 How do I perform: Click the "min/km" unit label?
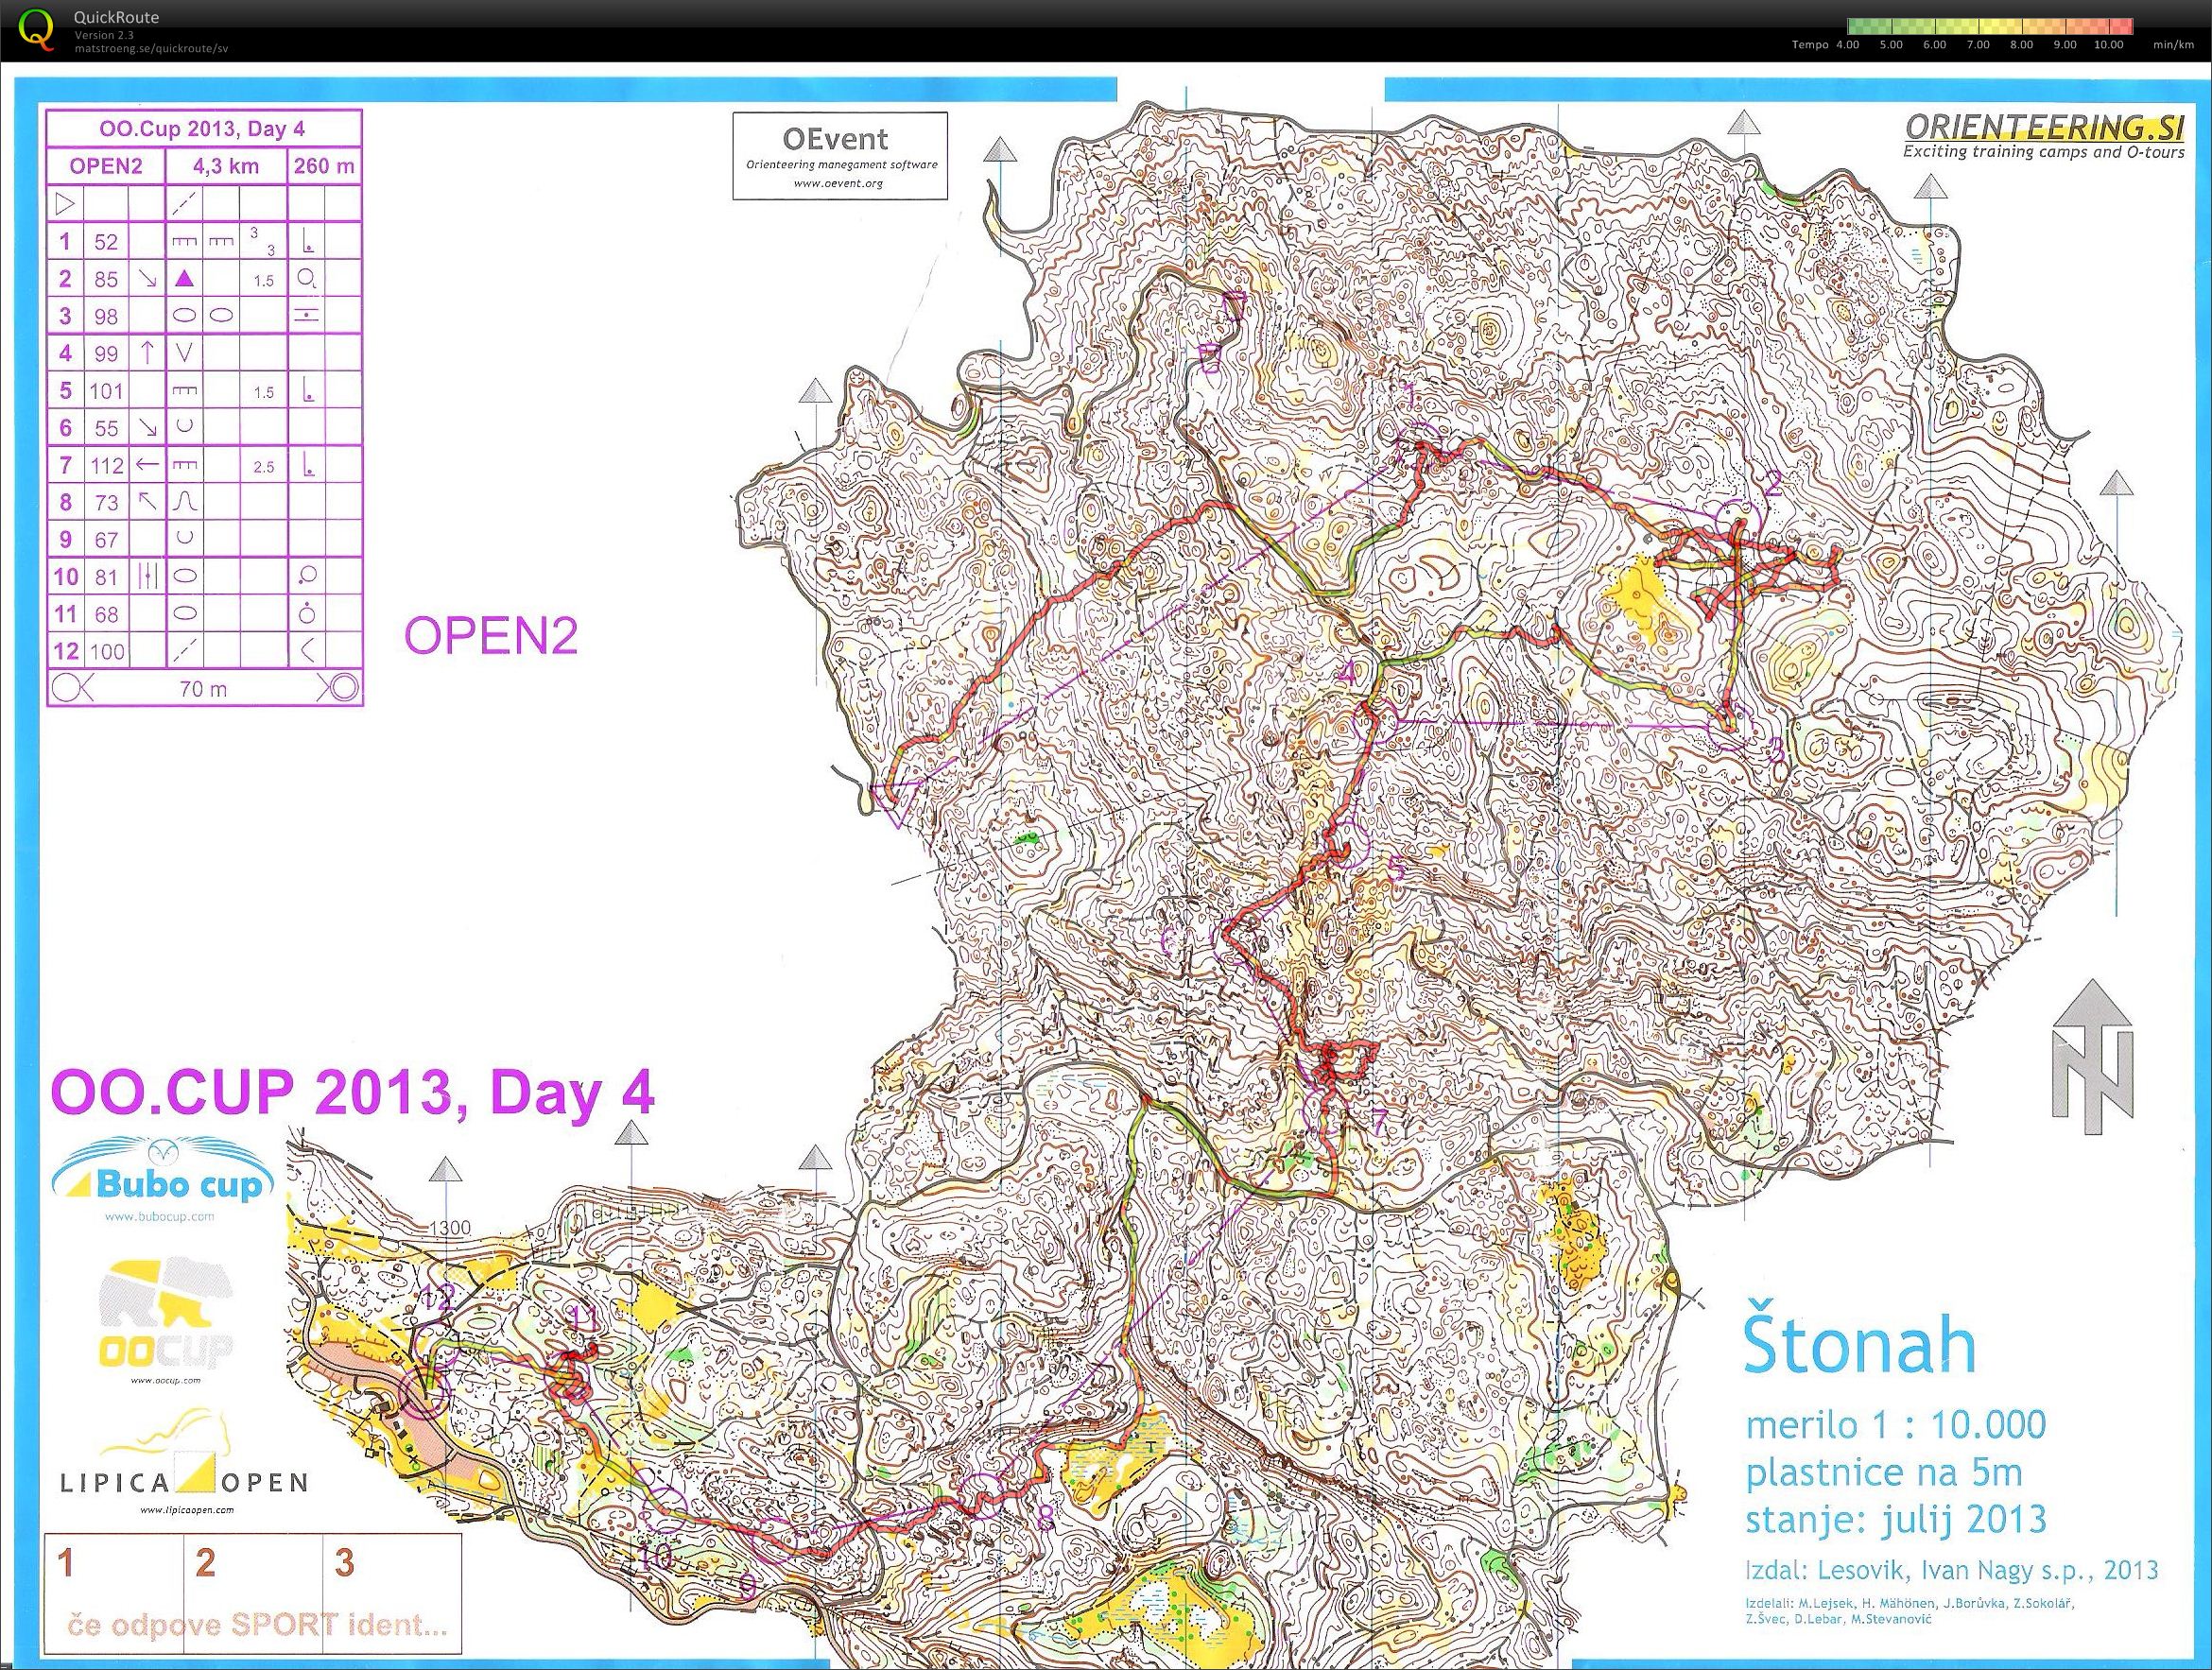2173,45
